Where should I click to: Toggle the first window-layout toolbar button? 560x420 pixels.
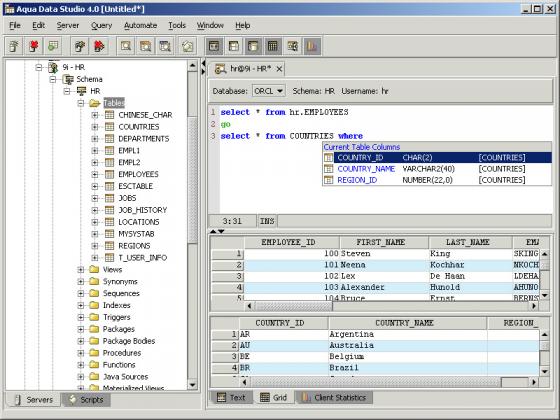(214, 46)
